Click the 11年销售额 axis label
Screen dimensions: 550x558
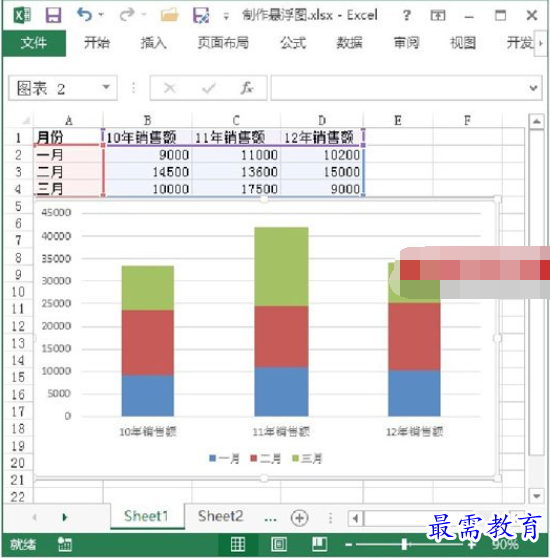[x=281, y=432]
